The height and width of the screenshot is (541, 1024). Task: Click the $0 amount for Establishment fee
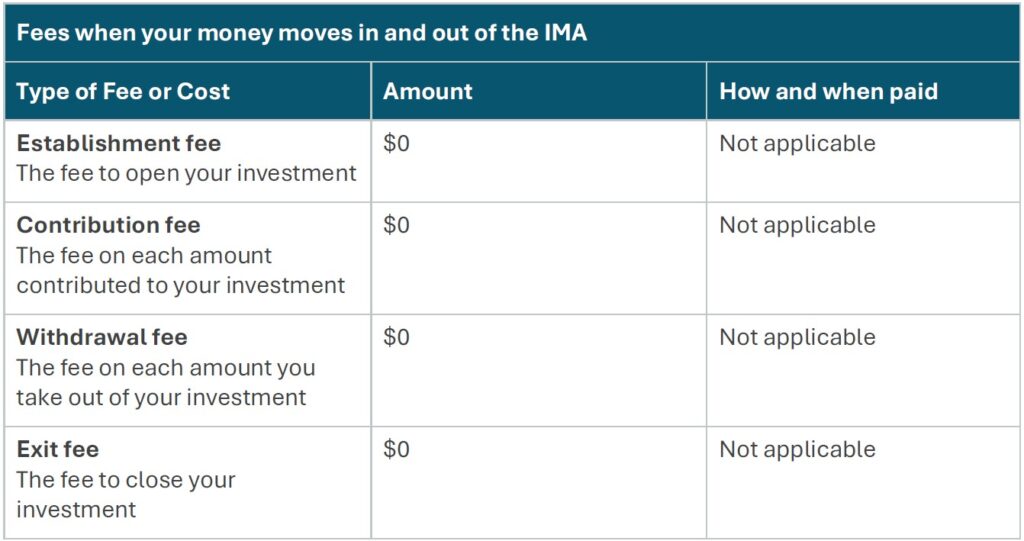point(396,143)
